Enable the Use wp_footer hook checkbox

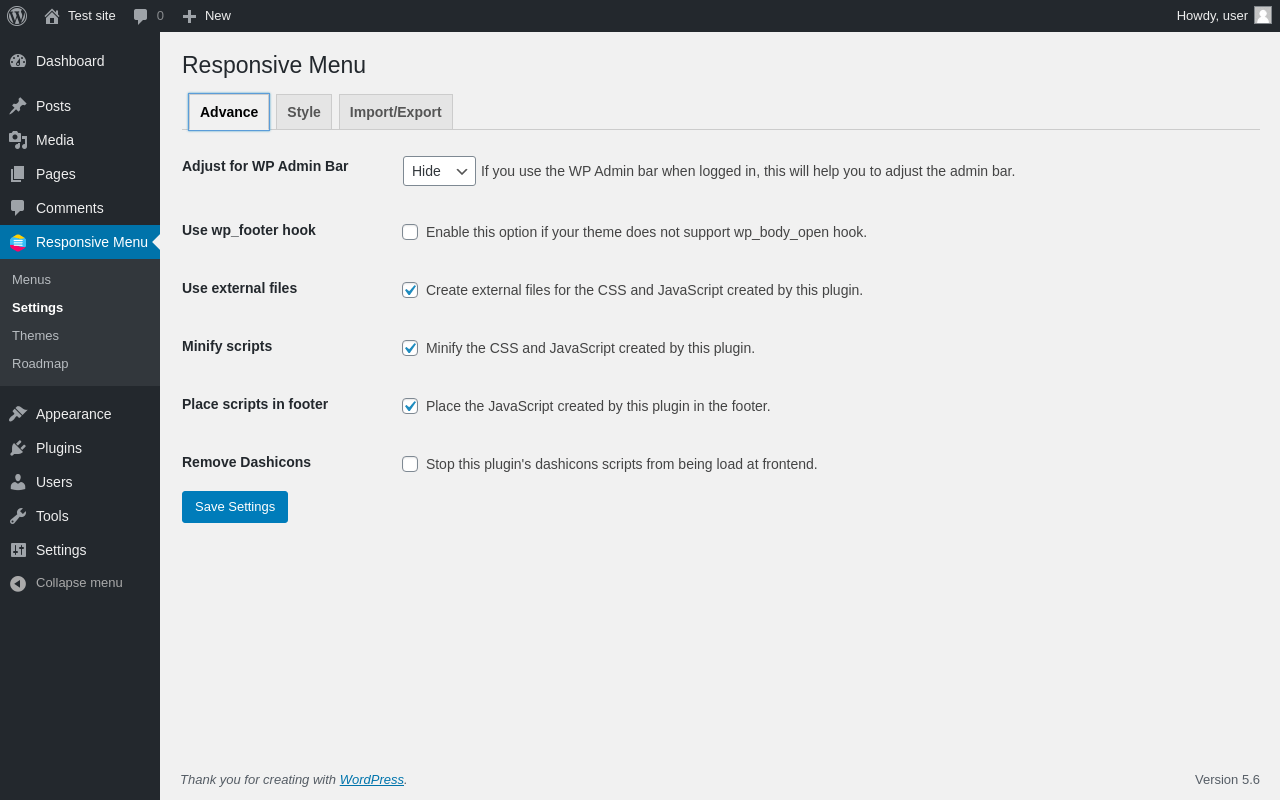click(410, 232)
